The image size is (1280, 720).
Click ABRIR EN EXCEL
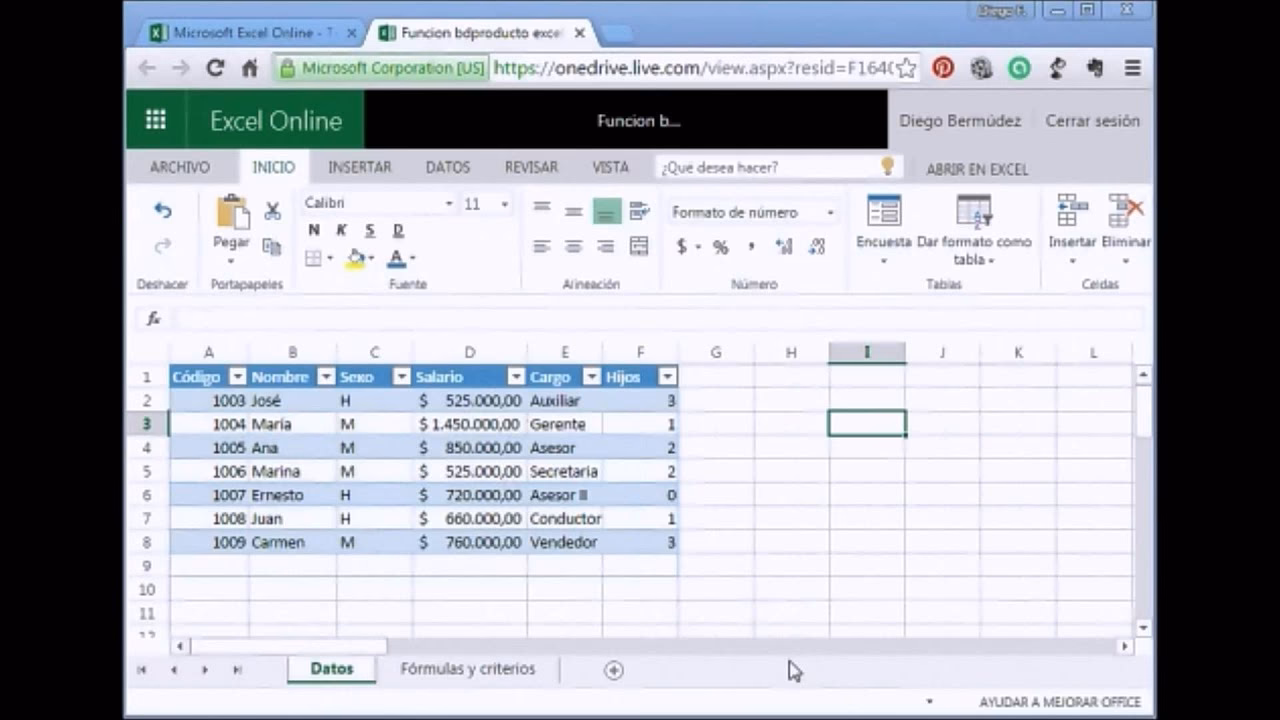tap(977, 169)
